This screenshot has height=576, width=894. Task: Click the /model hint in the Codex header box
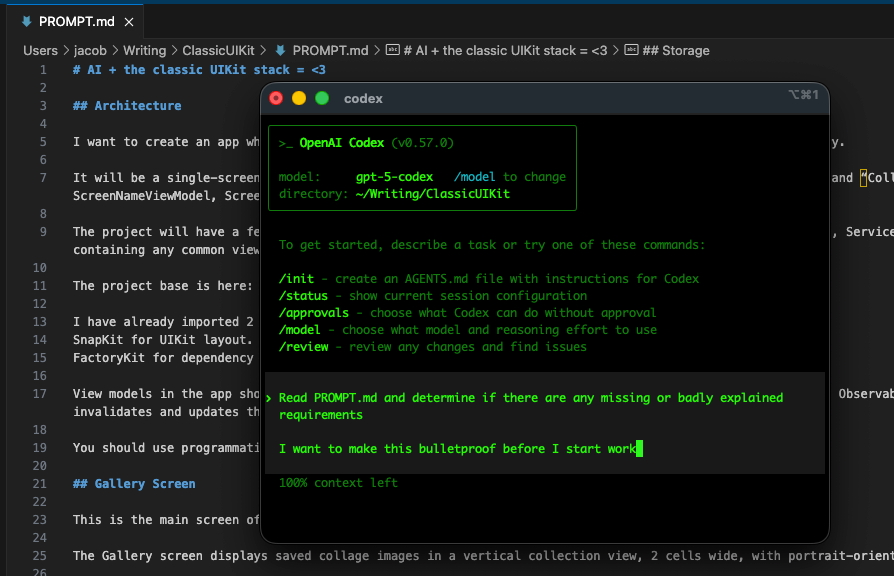tap(474, 177)
